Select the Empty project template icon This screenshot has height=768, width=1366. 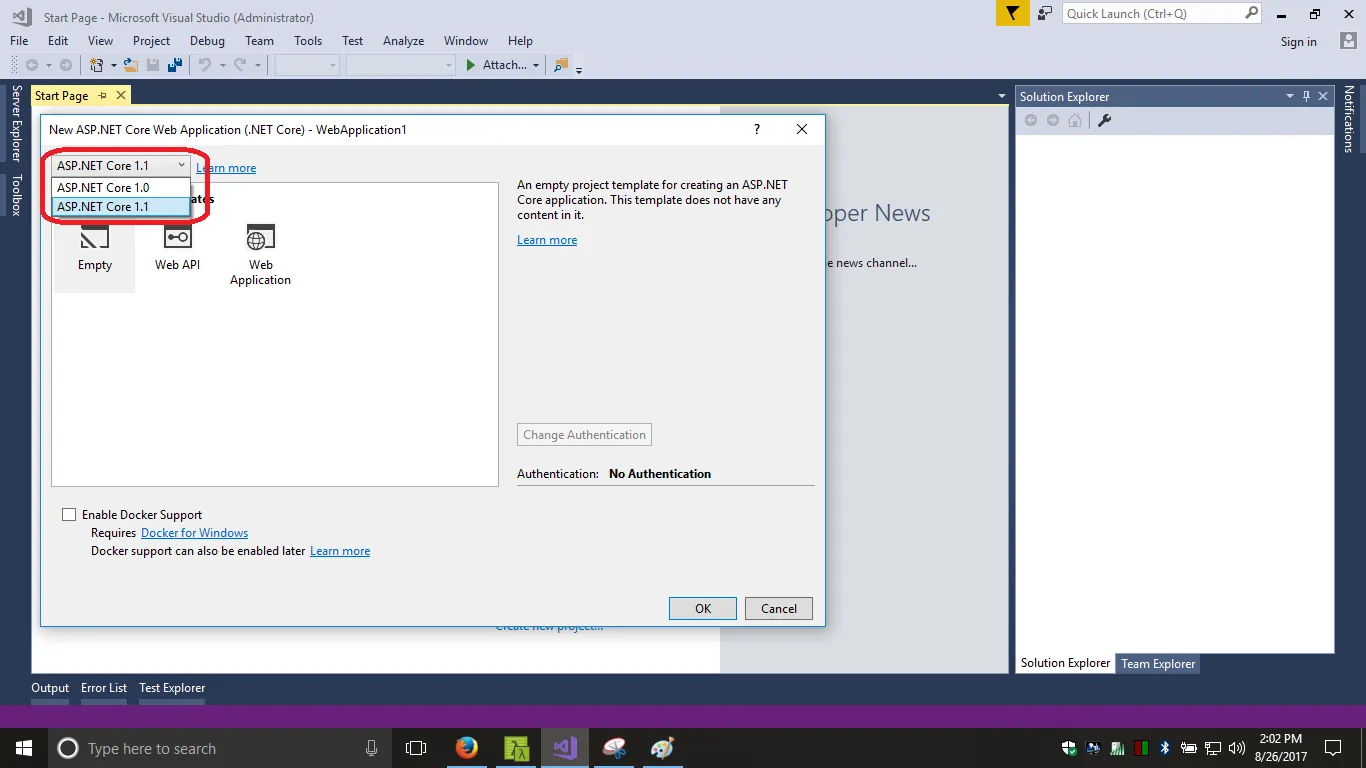coord(95,237)
